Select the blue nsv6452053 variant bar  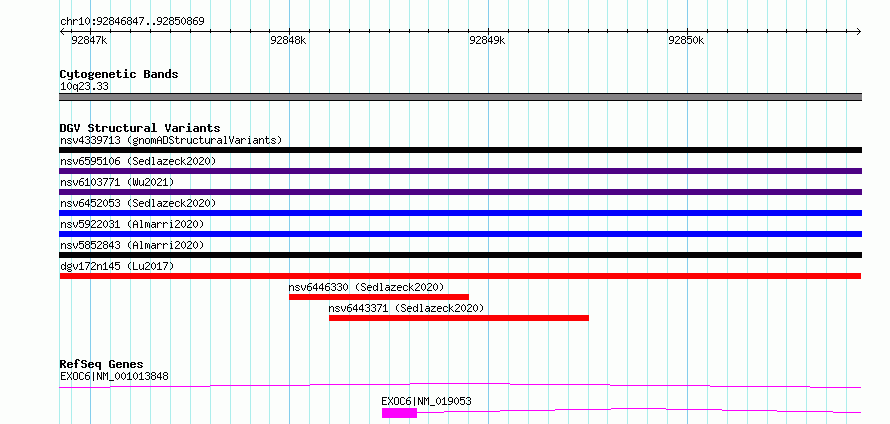coord(460,213)
